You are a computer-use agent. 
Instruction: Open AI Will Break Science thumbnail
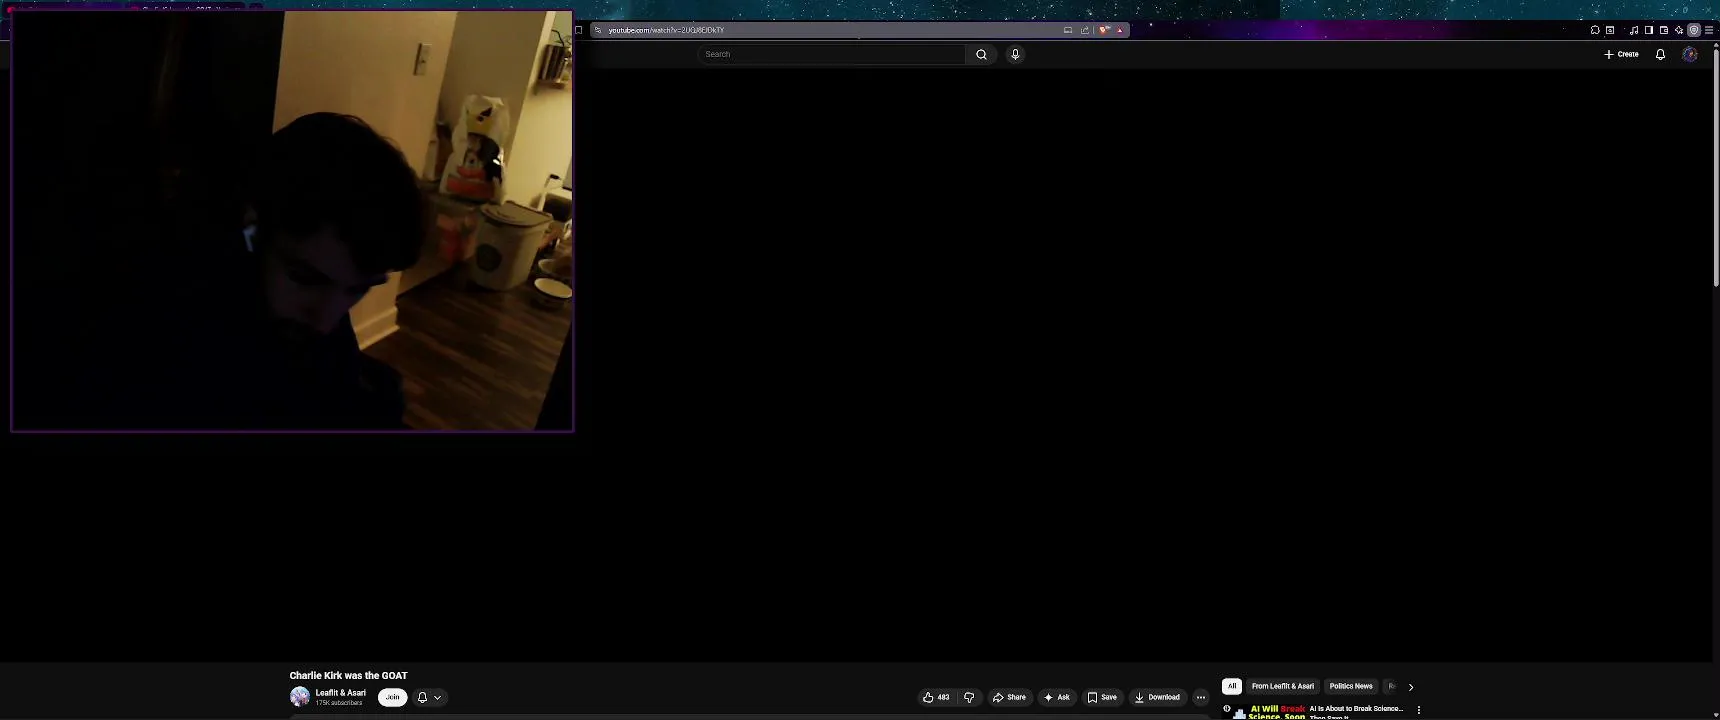(x=1265, y=711)
